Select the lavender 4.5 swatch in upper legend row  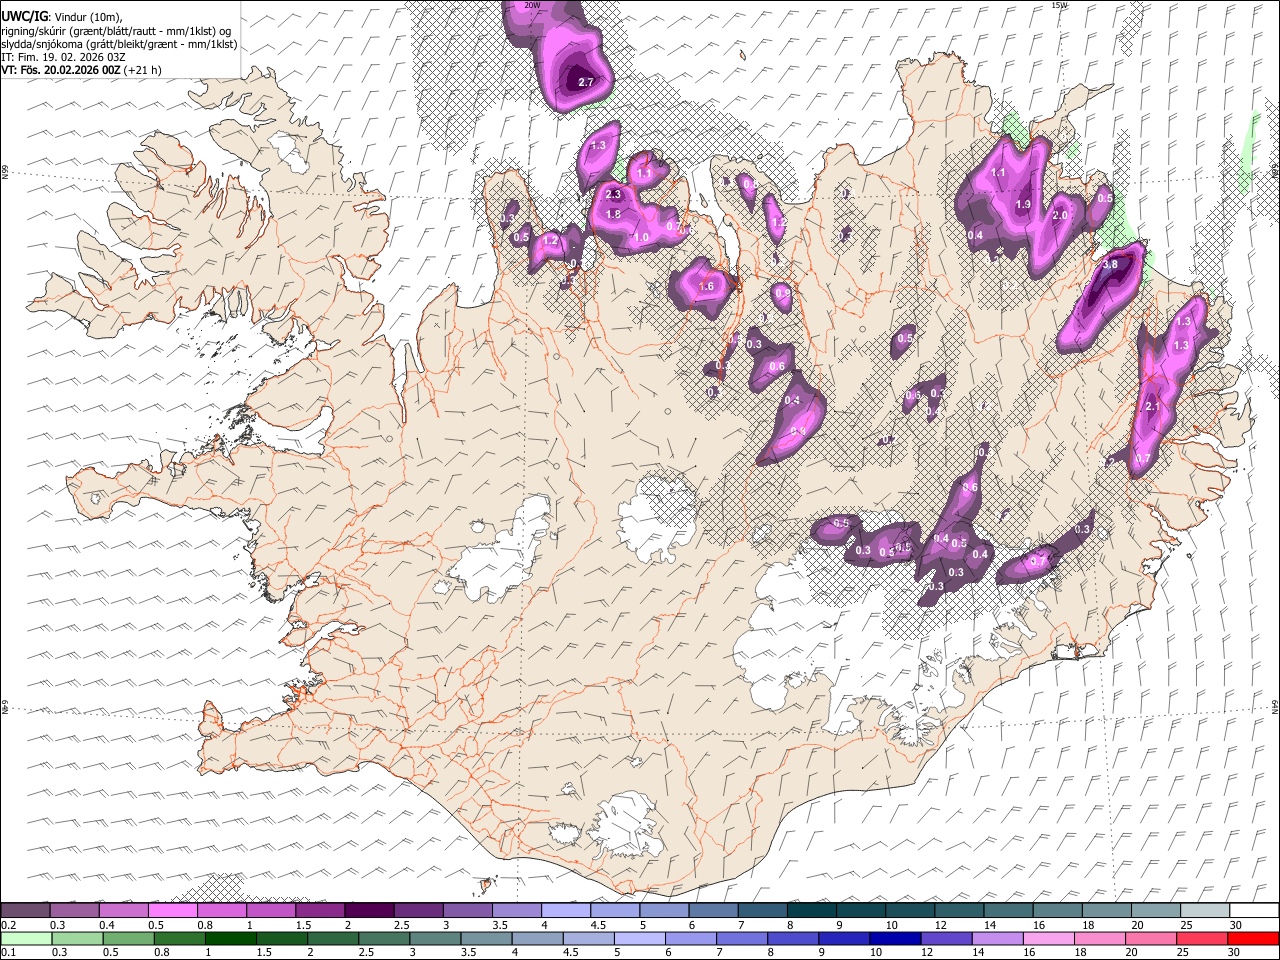pos(614,910)
